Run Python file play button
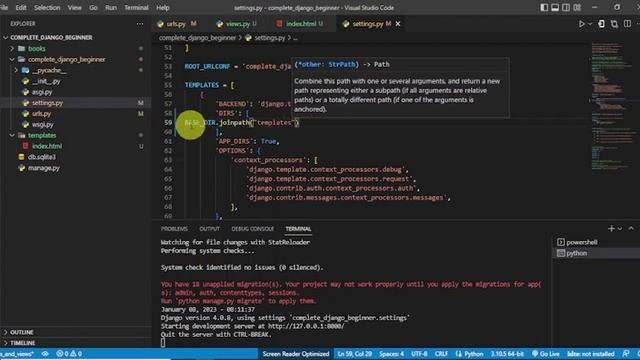Image resolution: width=640 pixels, height=360 pixels. click(x=582, y=24)
